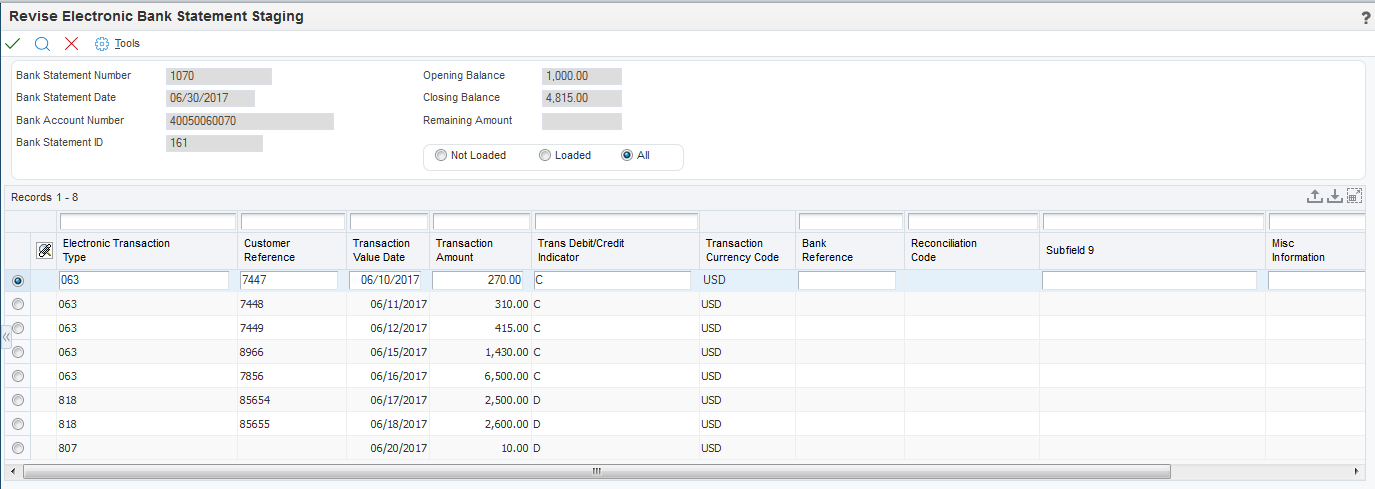Viewport: 1375px width, 489px height.
Task: Click the horizontal scrollbar thumb
Action: [596, 471]
